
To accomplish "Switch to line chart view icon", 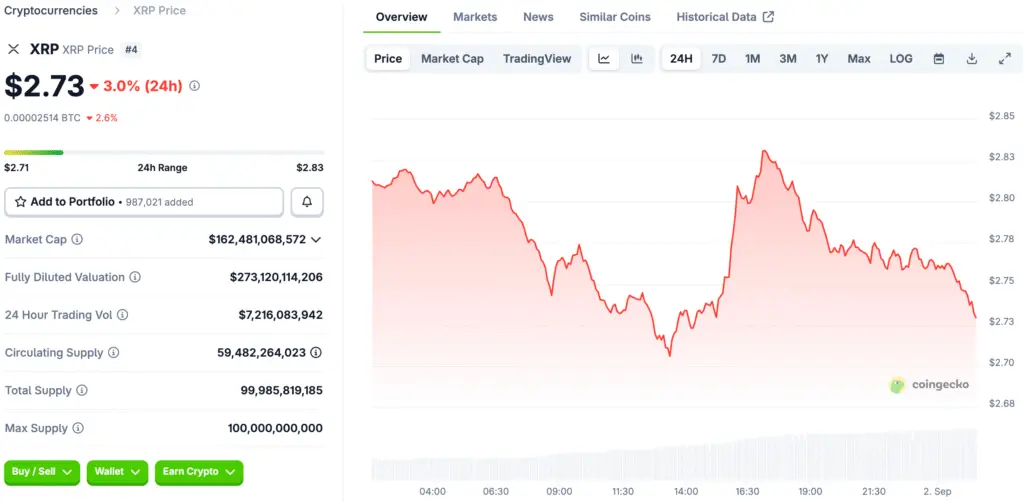I will pyautogui.click(x=604, y=59).
